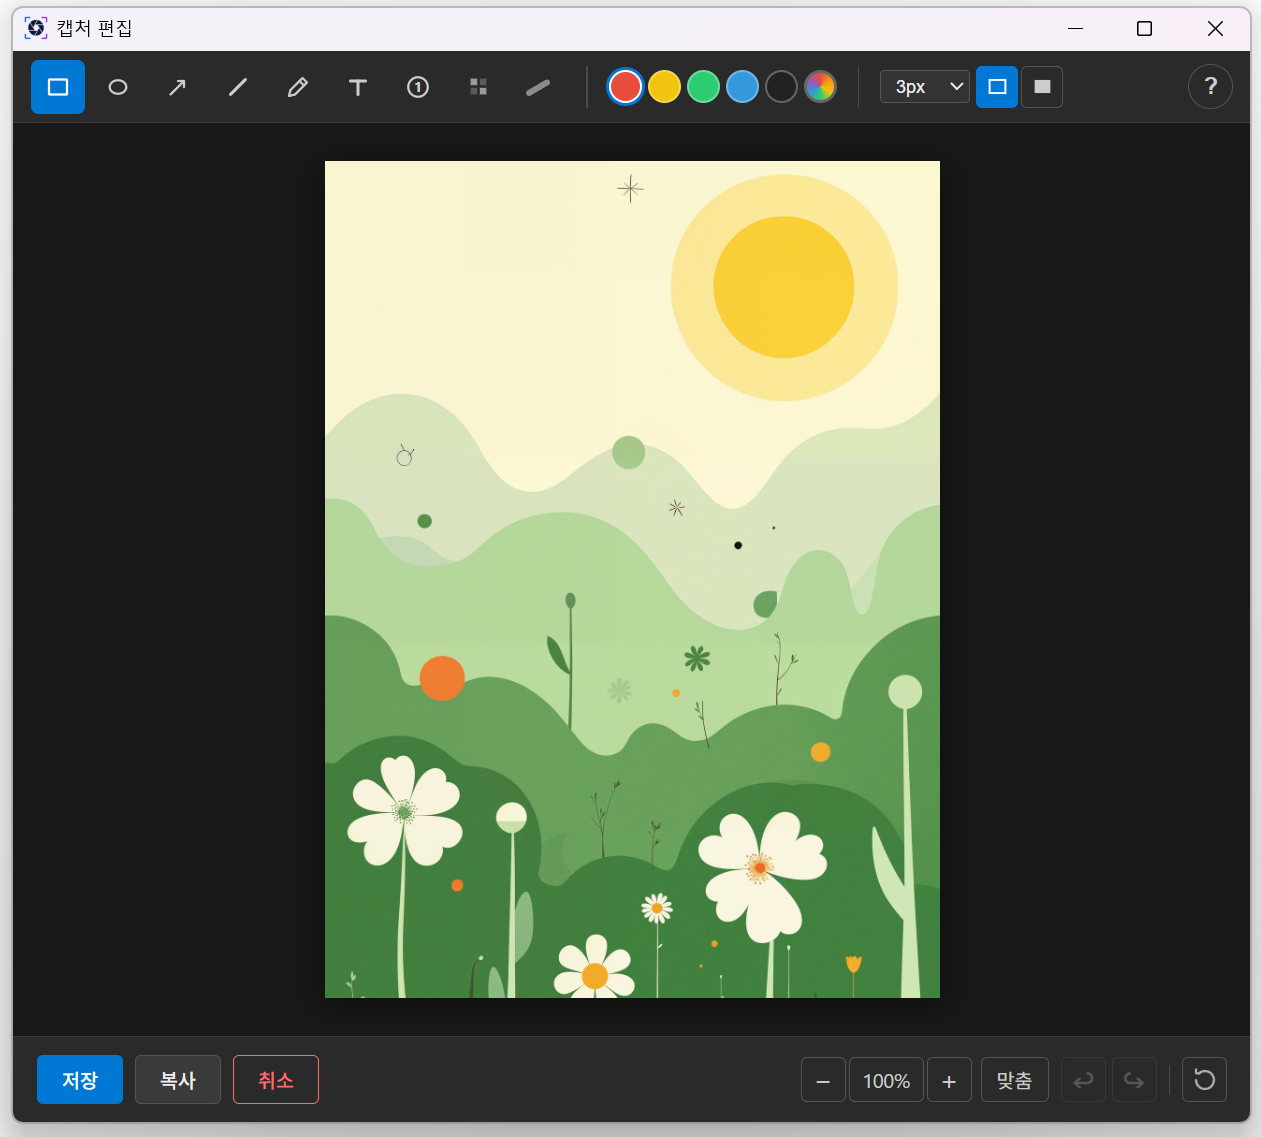This screenshot has height=1137, width=1261.
Task: Pick the red color swatch
Action: tap(625, 87)
